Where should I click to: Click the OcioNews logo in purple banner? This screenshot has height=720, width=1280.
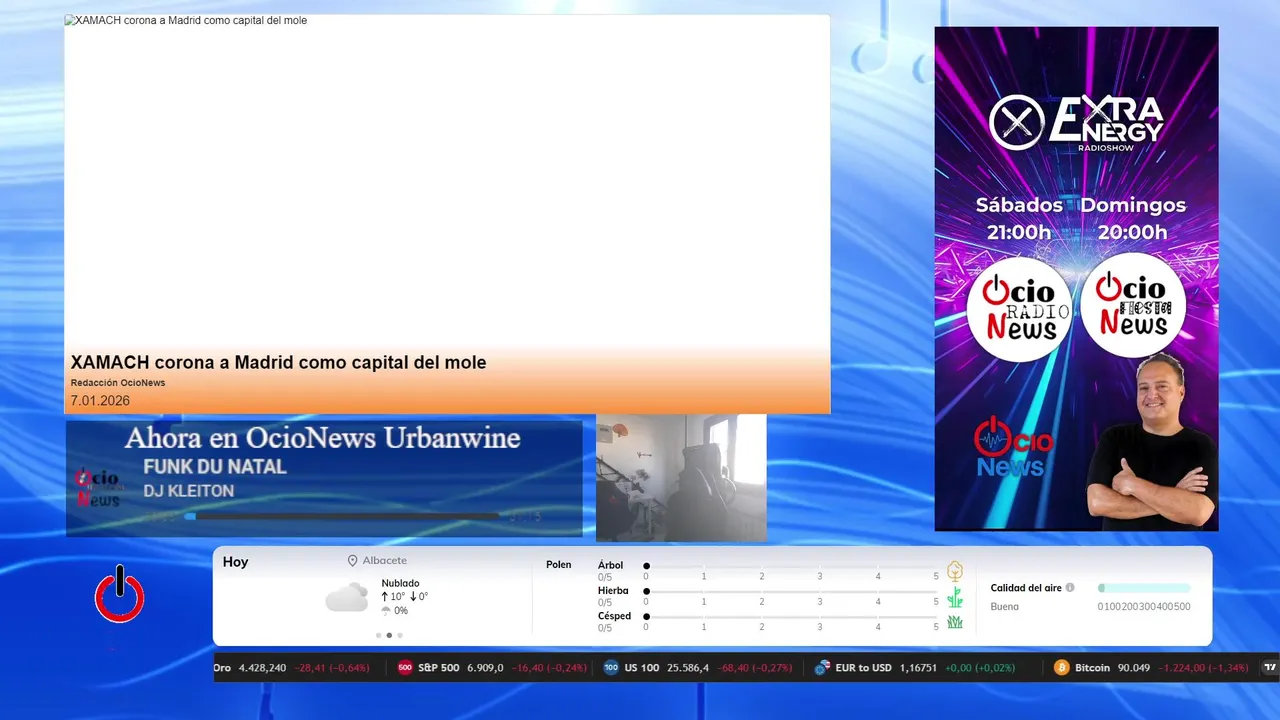coord(1012,446)
